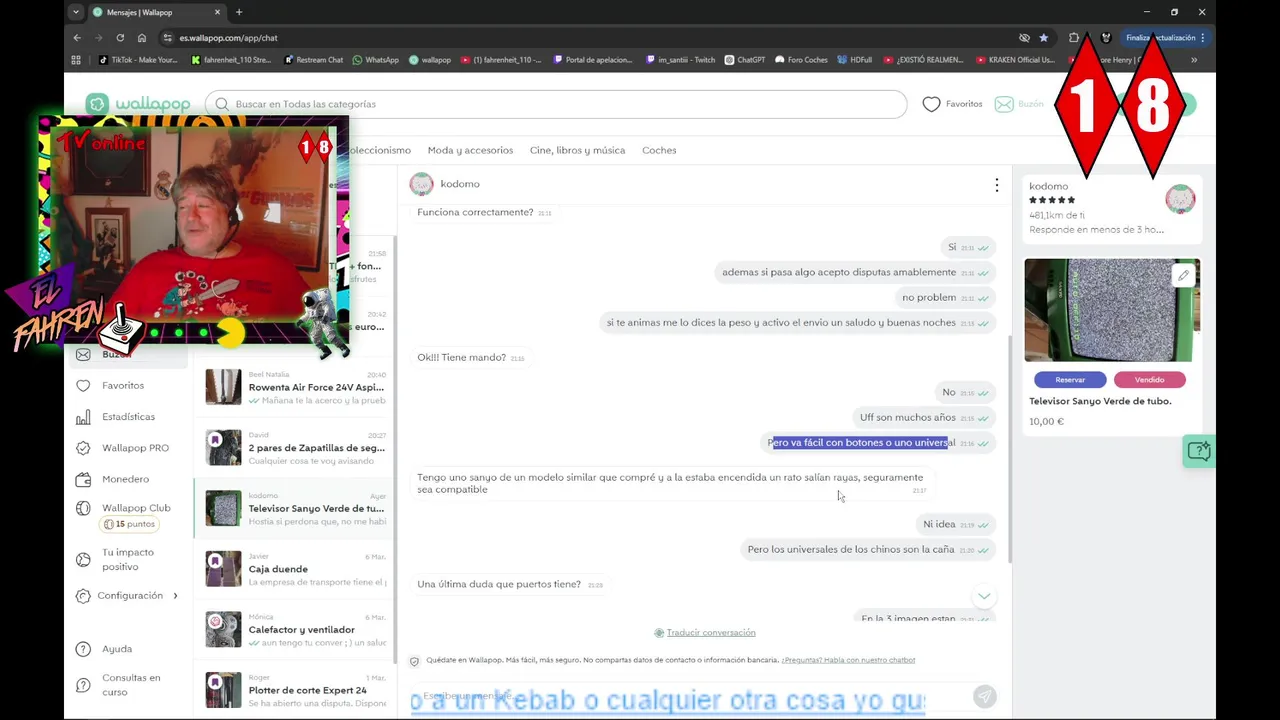Click the search magnifier icon
This screenshot has height=720, width=1280.
point(222,104)
